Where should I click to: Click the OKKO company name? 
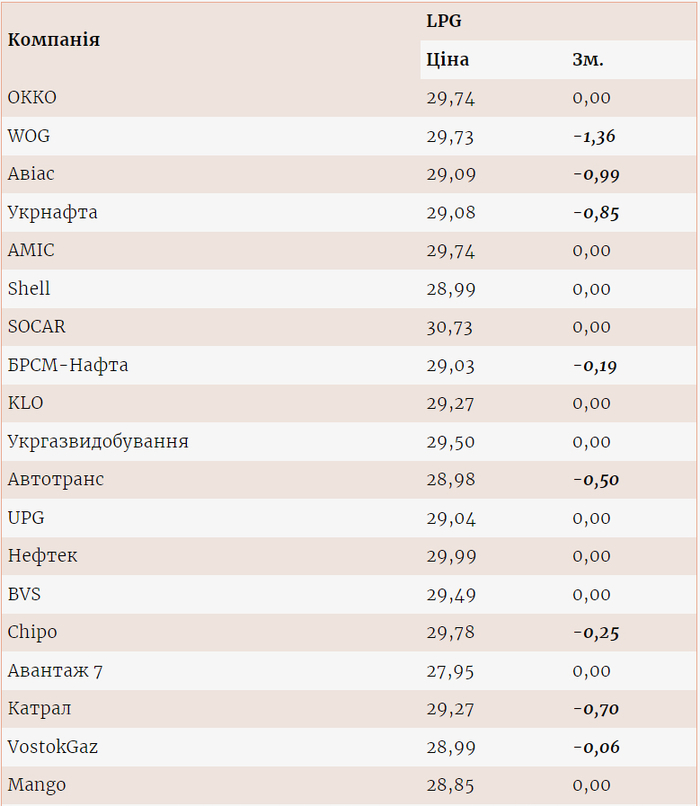[32, 98]
